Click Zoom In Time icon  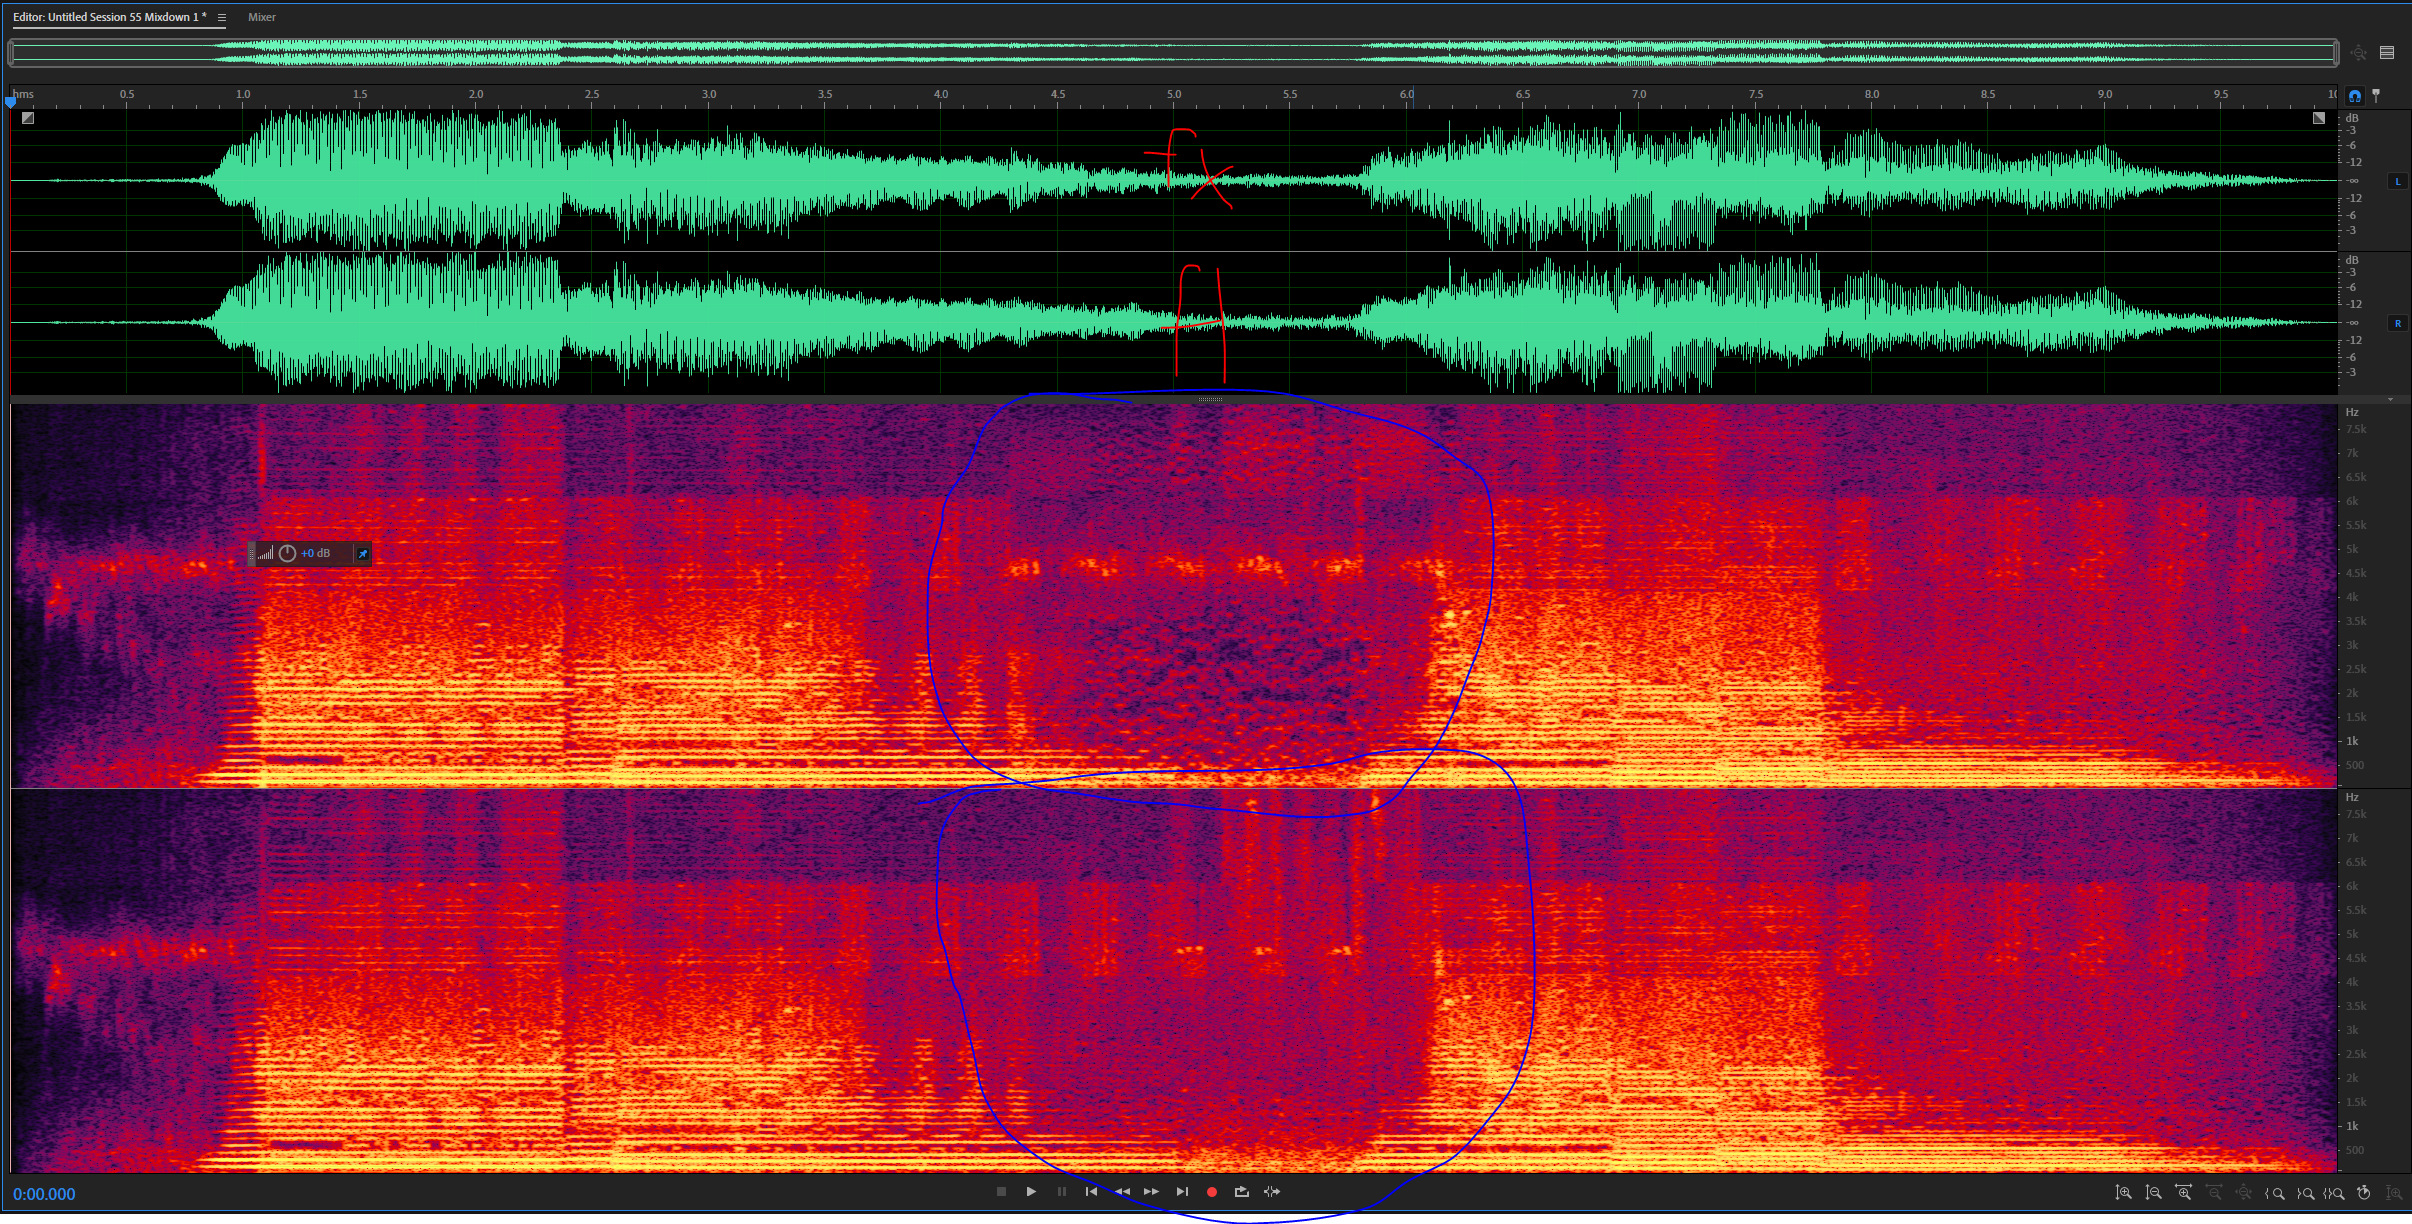click(x=2184, y=1193)
